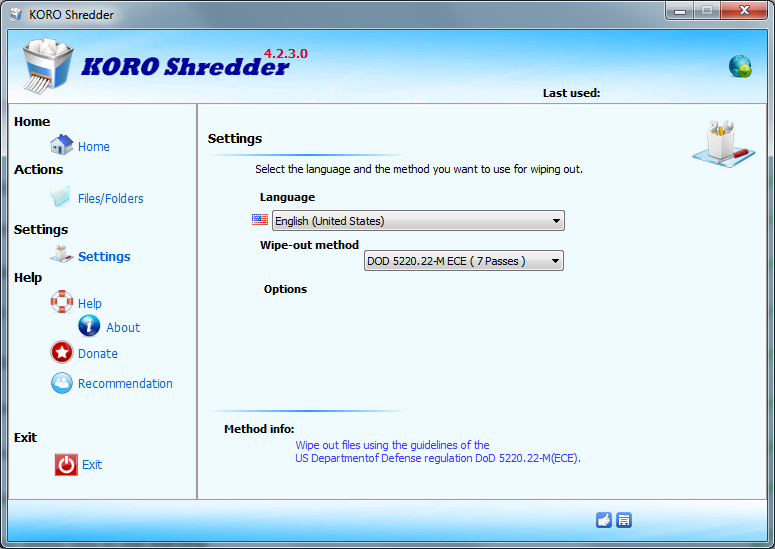Select the Settings link in sidebar

coord(104,256)
